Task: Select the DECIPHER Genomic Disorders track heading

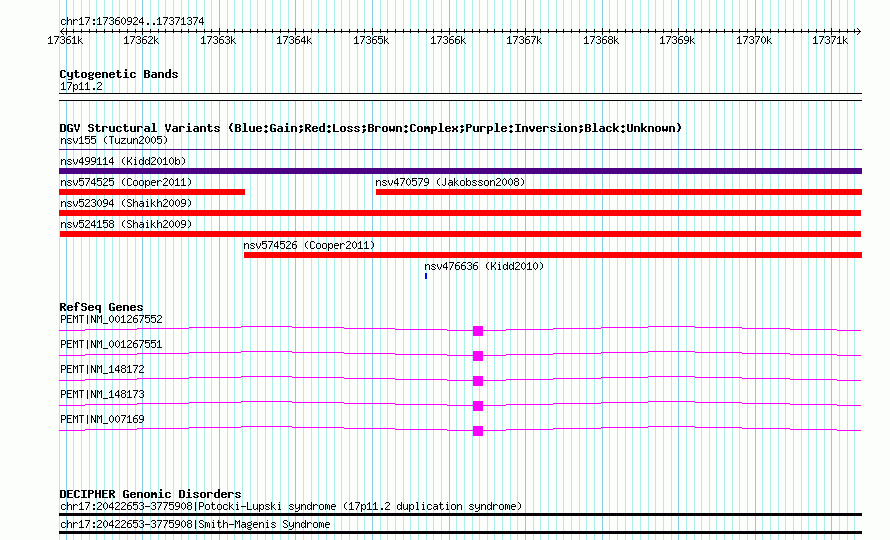Action: [150, 494]
